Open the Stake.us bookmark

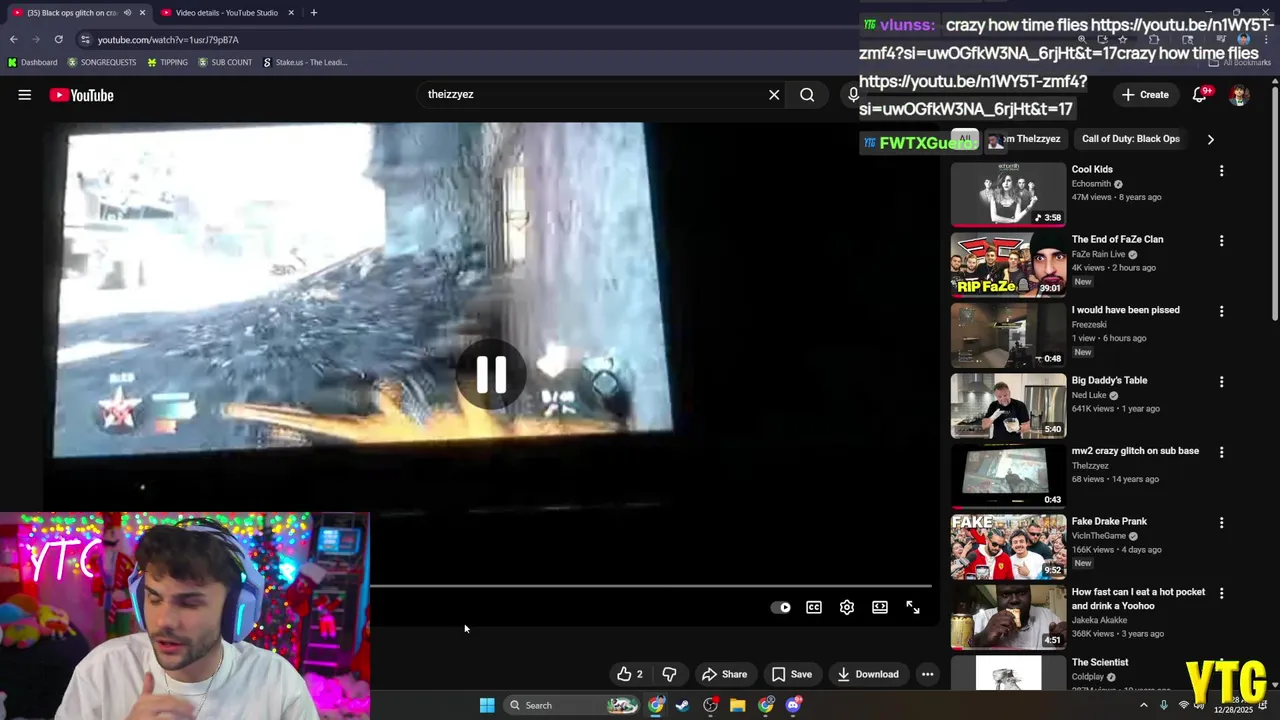[305, 62]
